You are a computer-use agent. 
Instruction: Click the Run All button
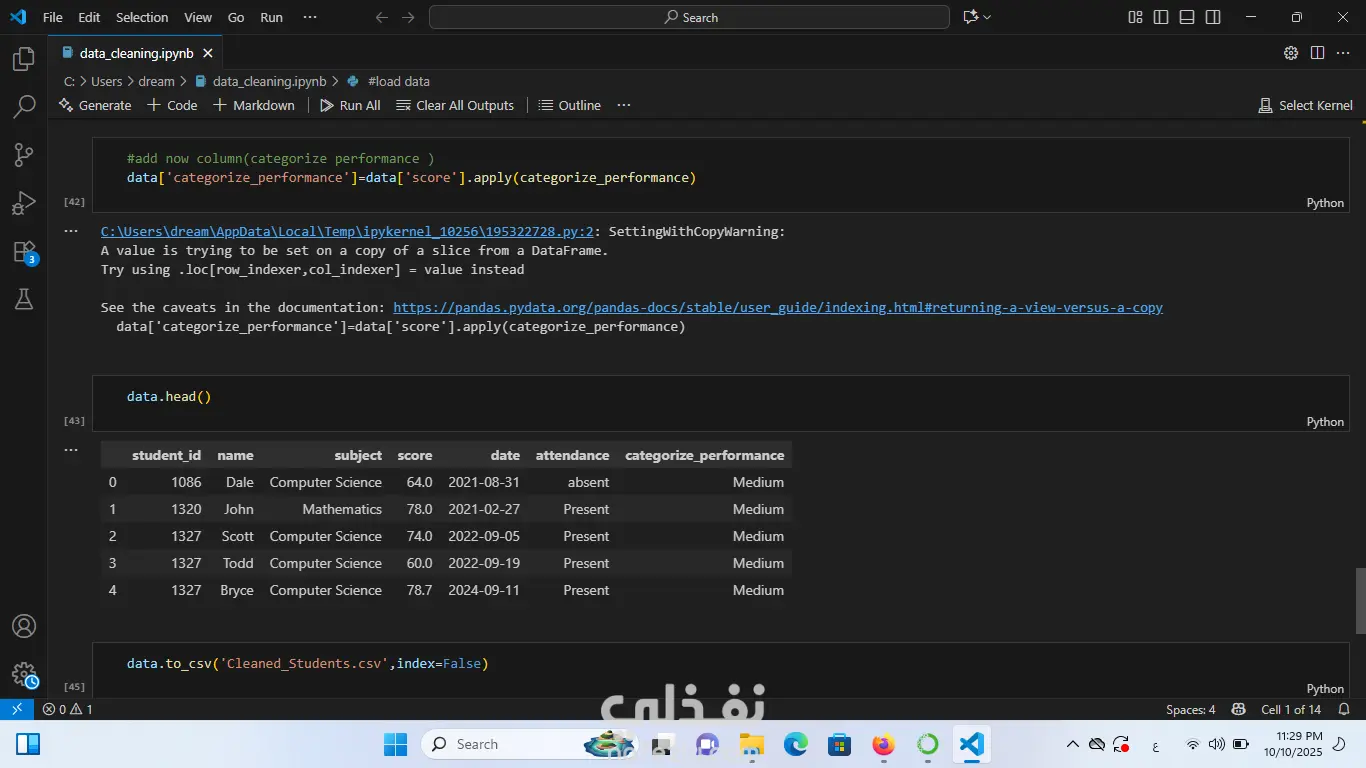[x=350, y=105]
